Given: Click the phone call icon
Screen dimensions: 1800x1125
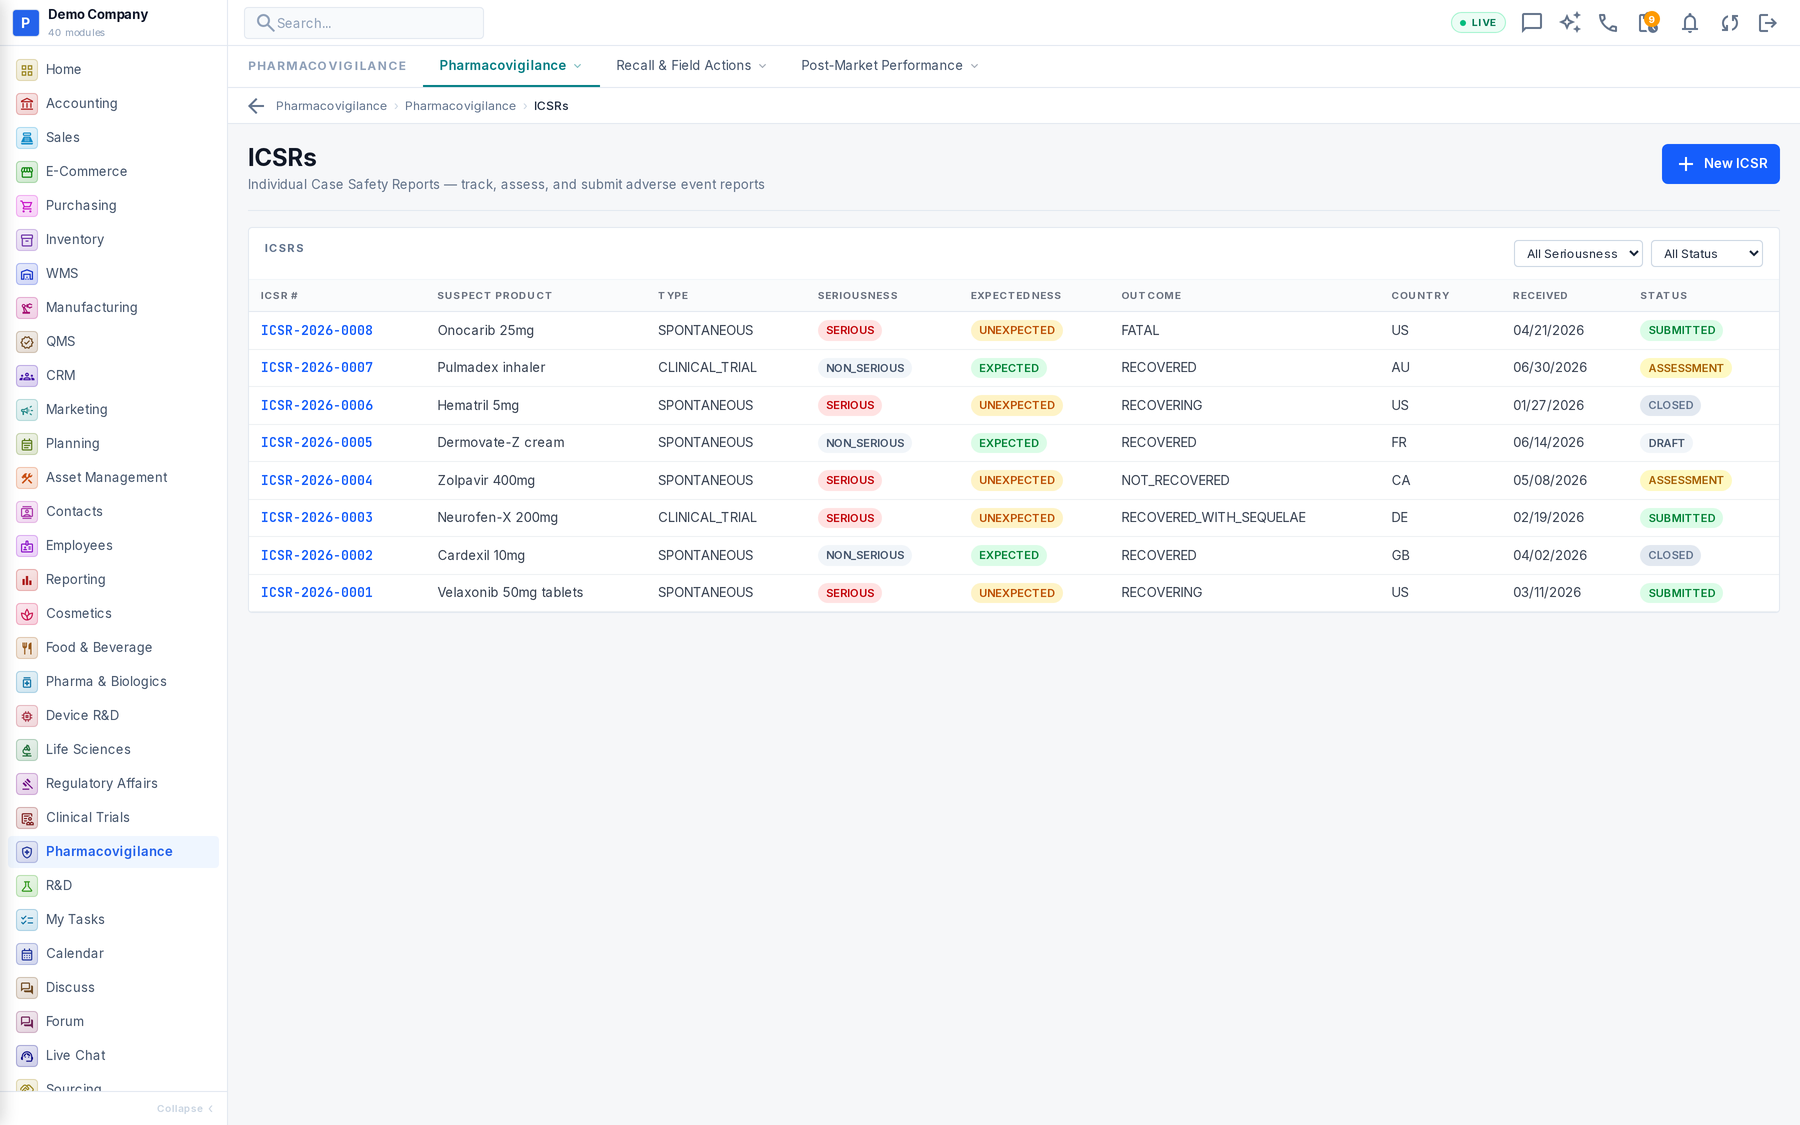Looking at the screenshot, I should 1608,23.
